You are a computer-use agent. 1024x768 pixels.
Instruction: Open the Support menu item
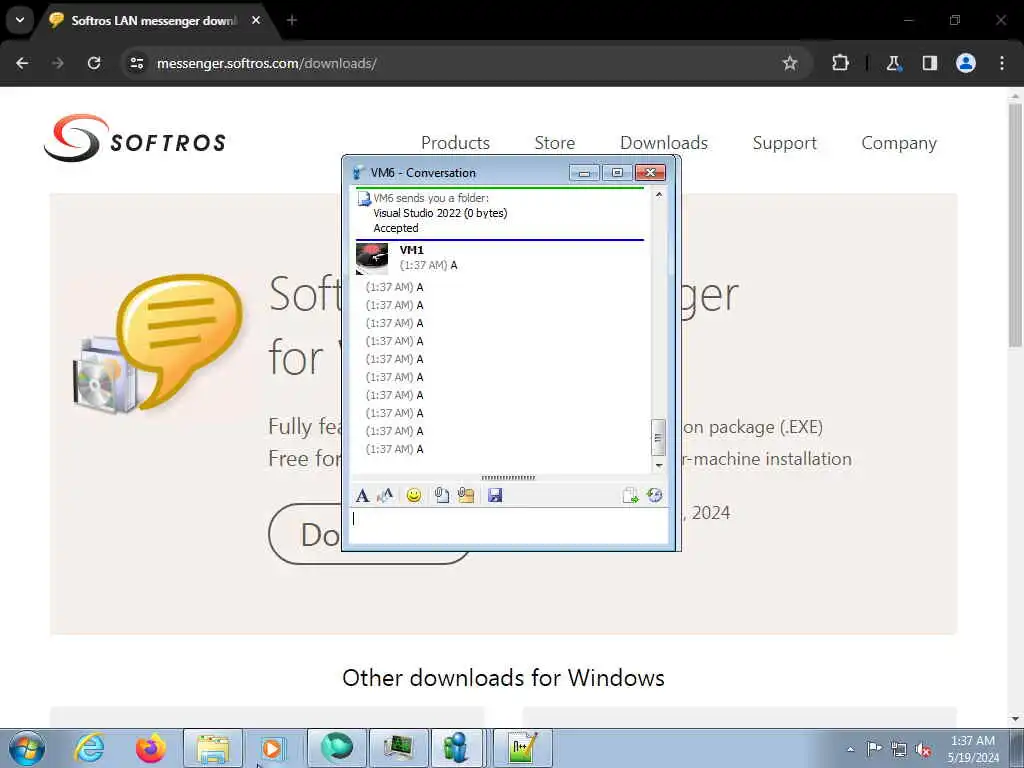pos(784,142)
